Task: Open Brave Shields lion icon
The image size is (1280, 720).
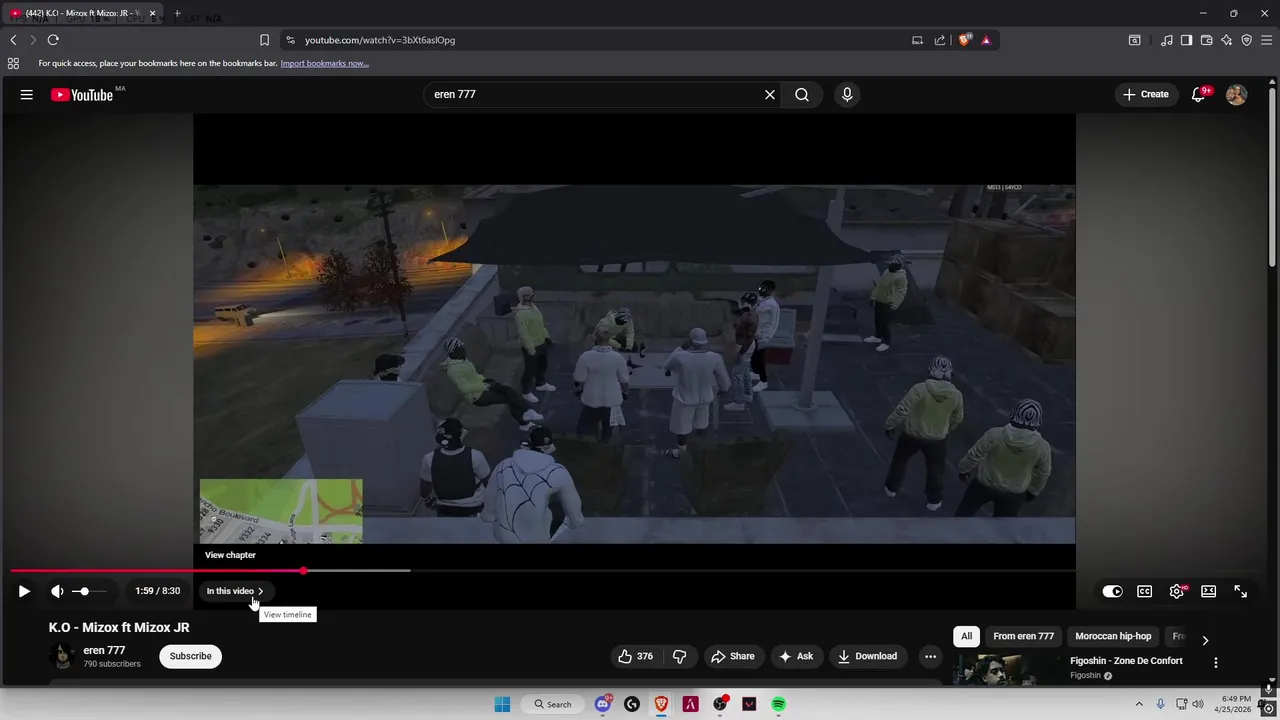Action: [x=964, y=40]
